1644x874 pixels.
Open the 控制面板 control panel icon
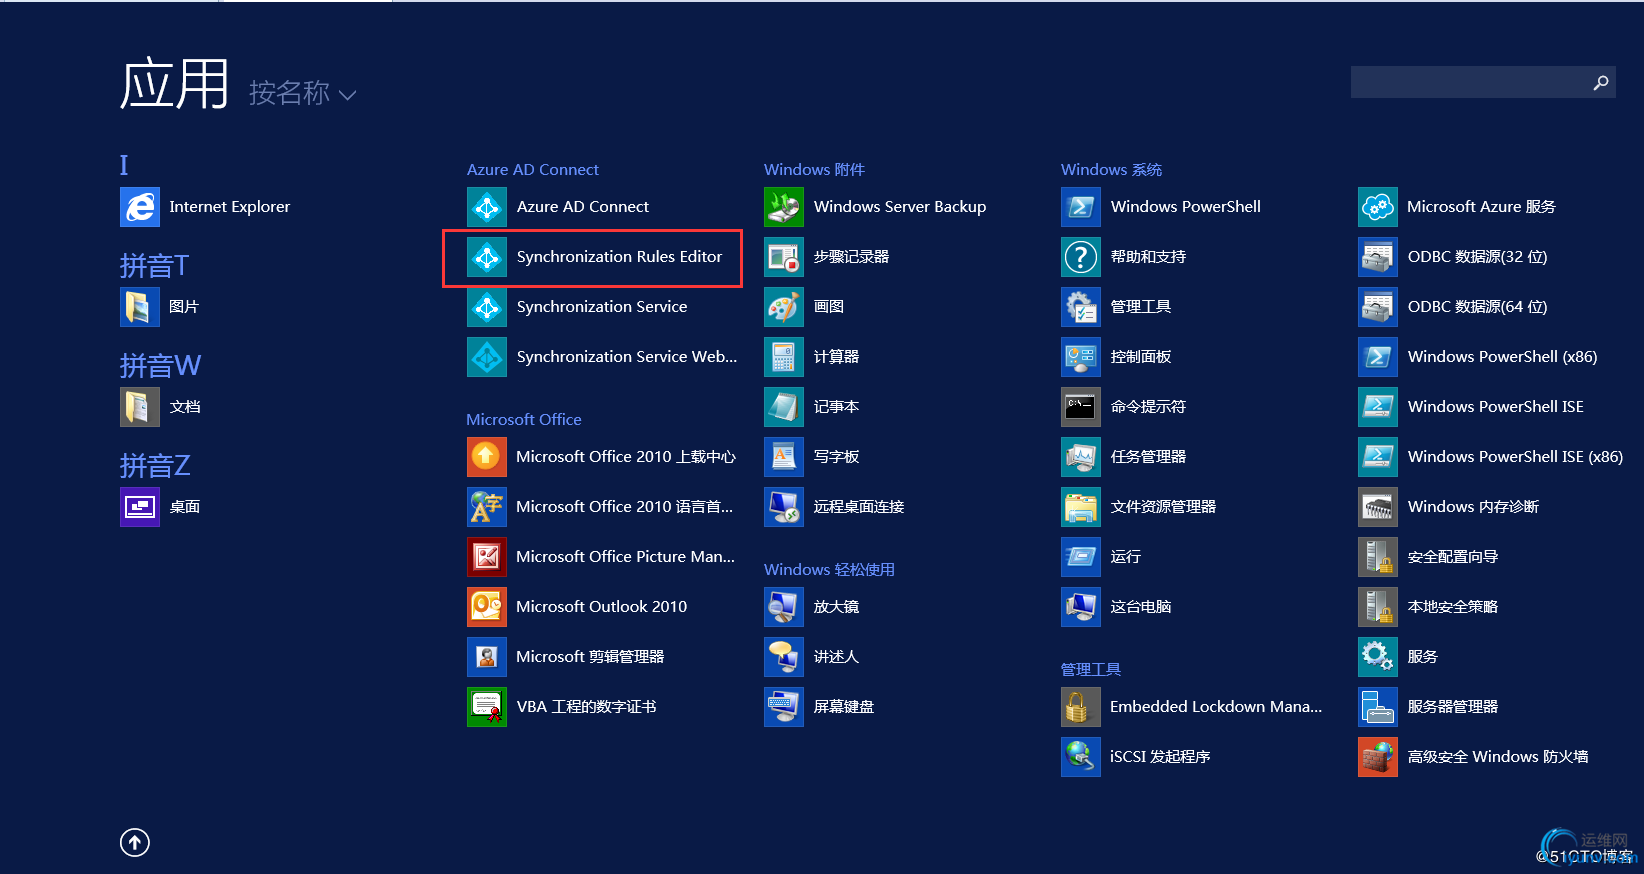[1081, 357]
